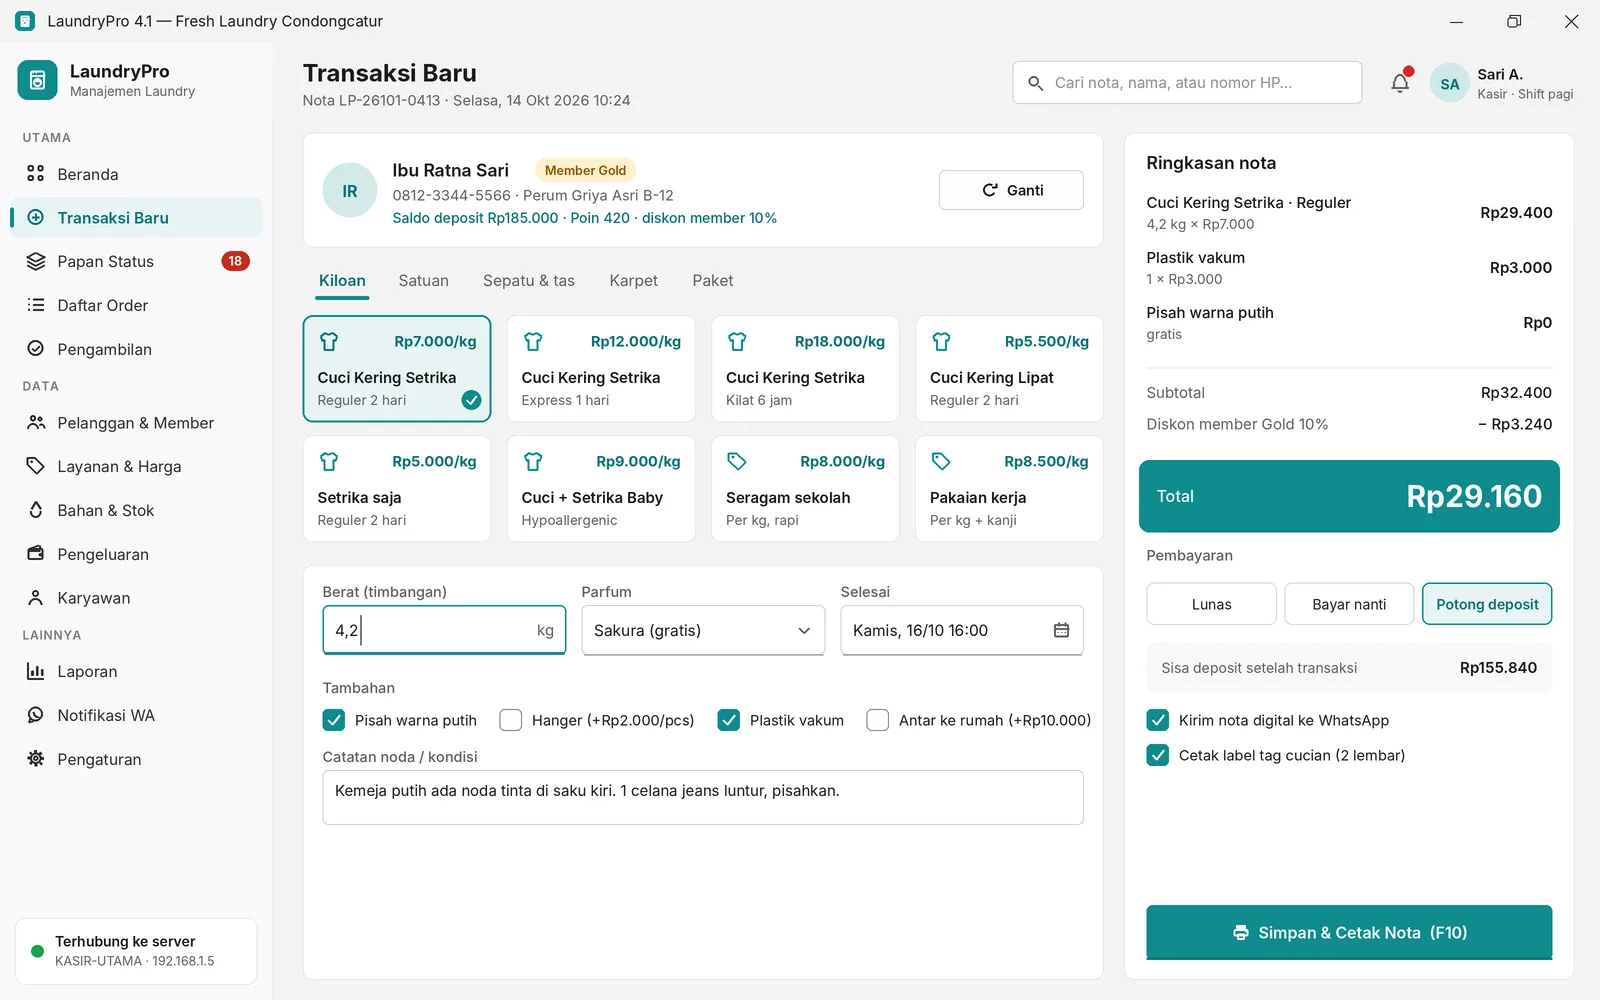
Task: Select the Lunas payment option
Action: (1212, 604)
